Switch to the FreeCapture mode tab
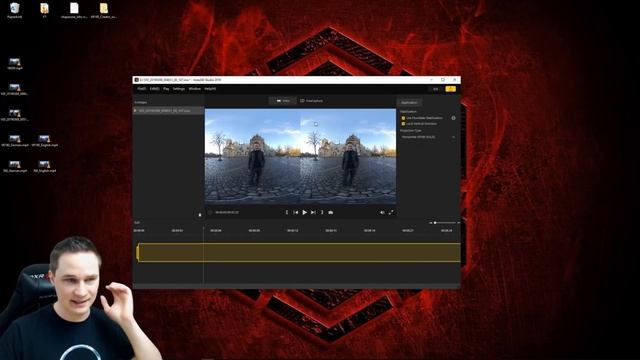 (311, 100)
